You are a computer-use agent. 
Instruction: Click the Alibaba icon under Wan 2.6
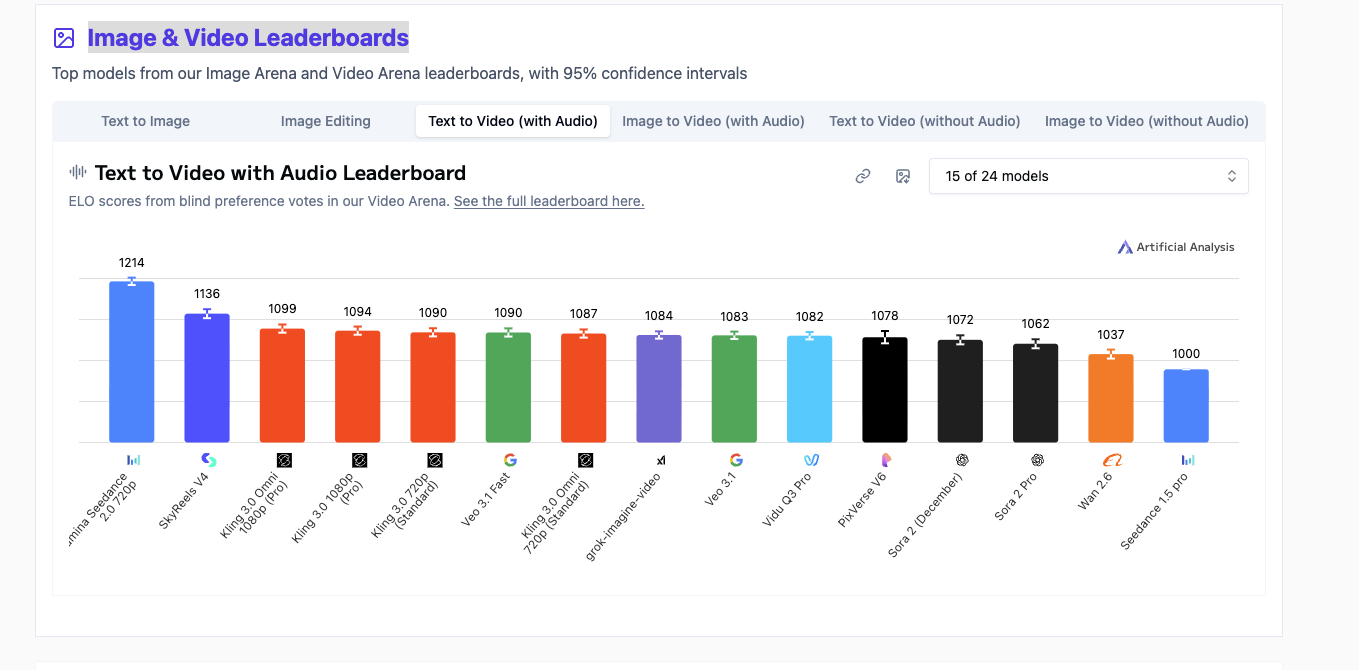point(1111,459)
